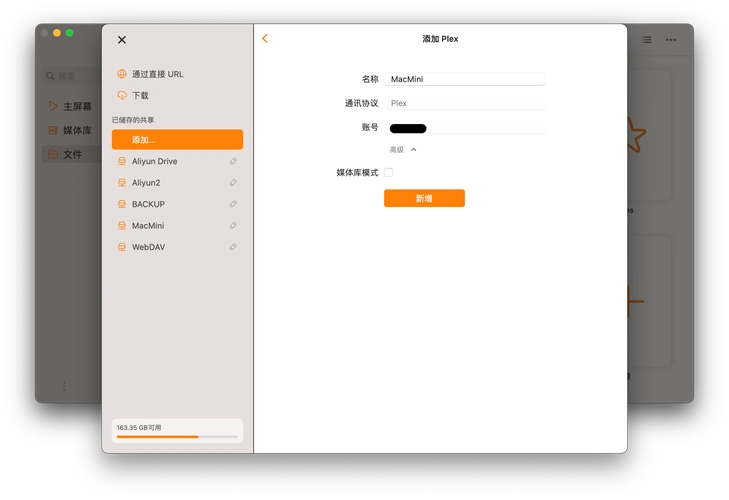
Task: Click pin icon next to Aliyun2
Action: pos(233,183)
